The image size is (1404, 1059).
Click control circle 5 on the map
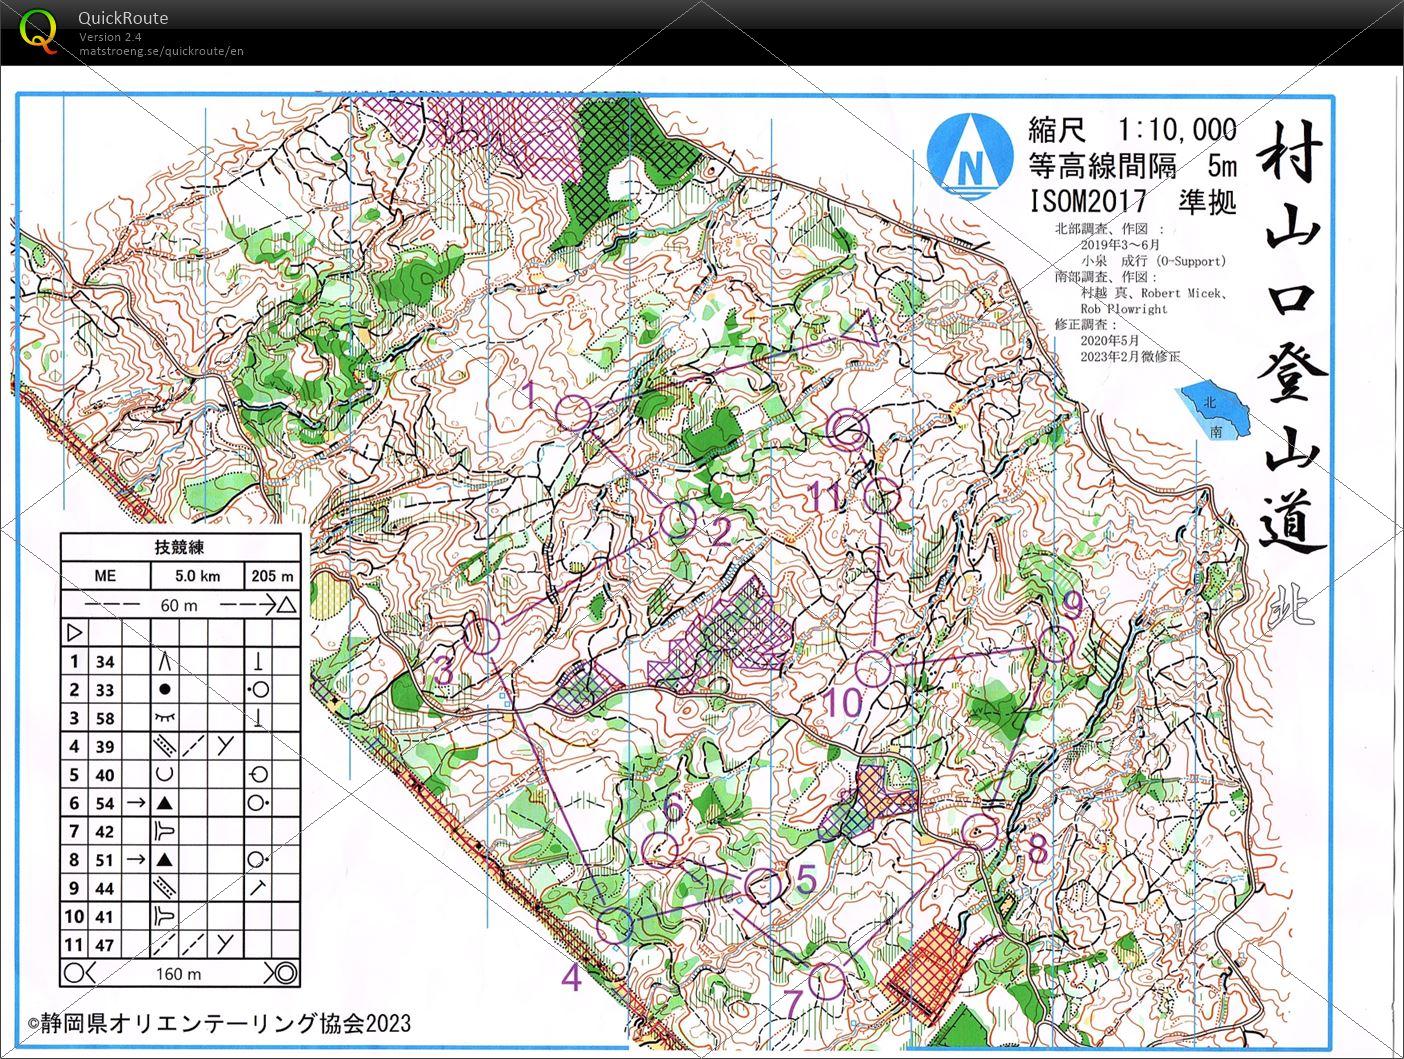click(x=763, y=885)
